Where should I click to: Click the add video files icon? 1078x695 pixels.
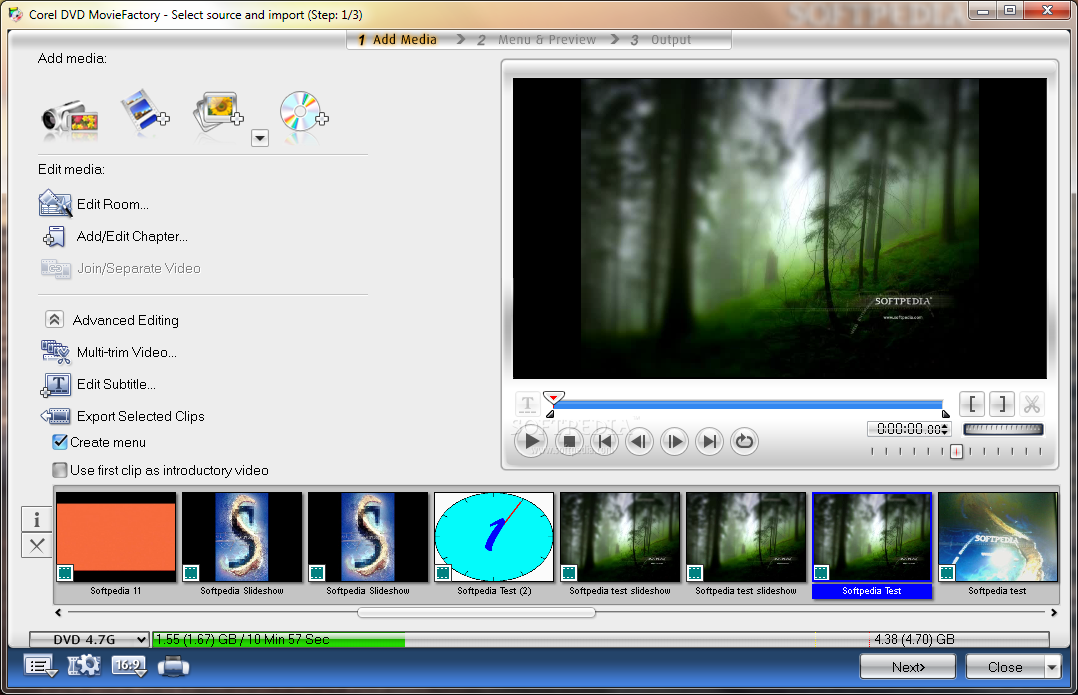click(x=144, y=111)
